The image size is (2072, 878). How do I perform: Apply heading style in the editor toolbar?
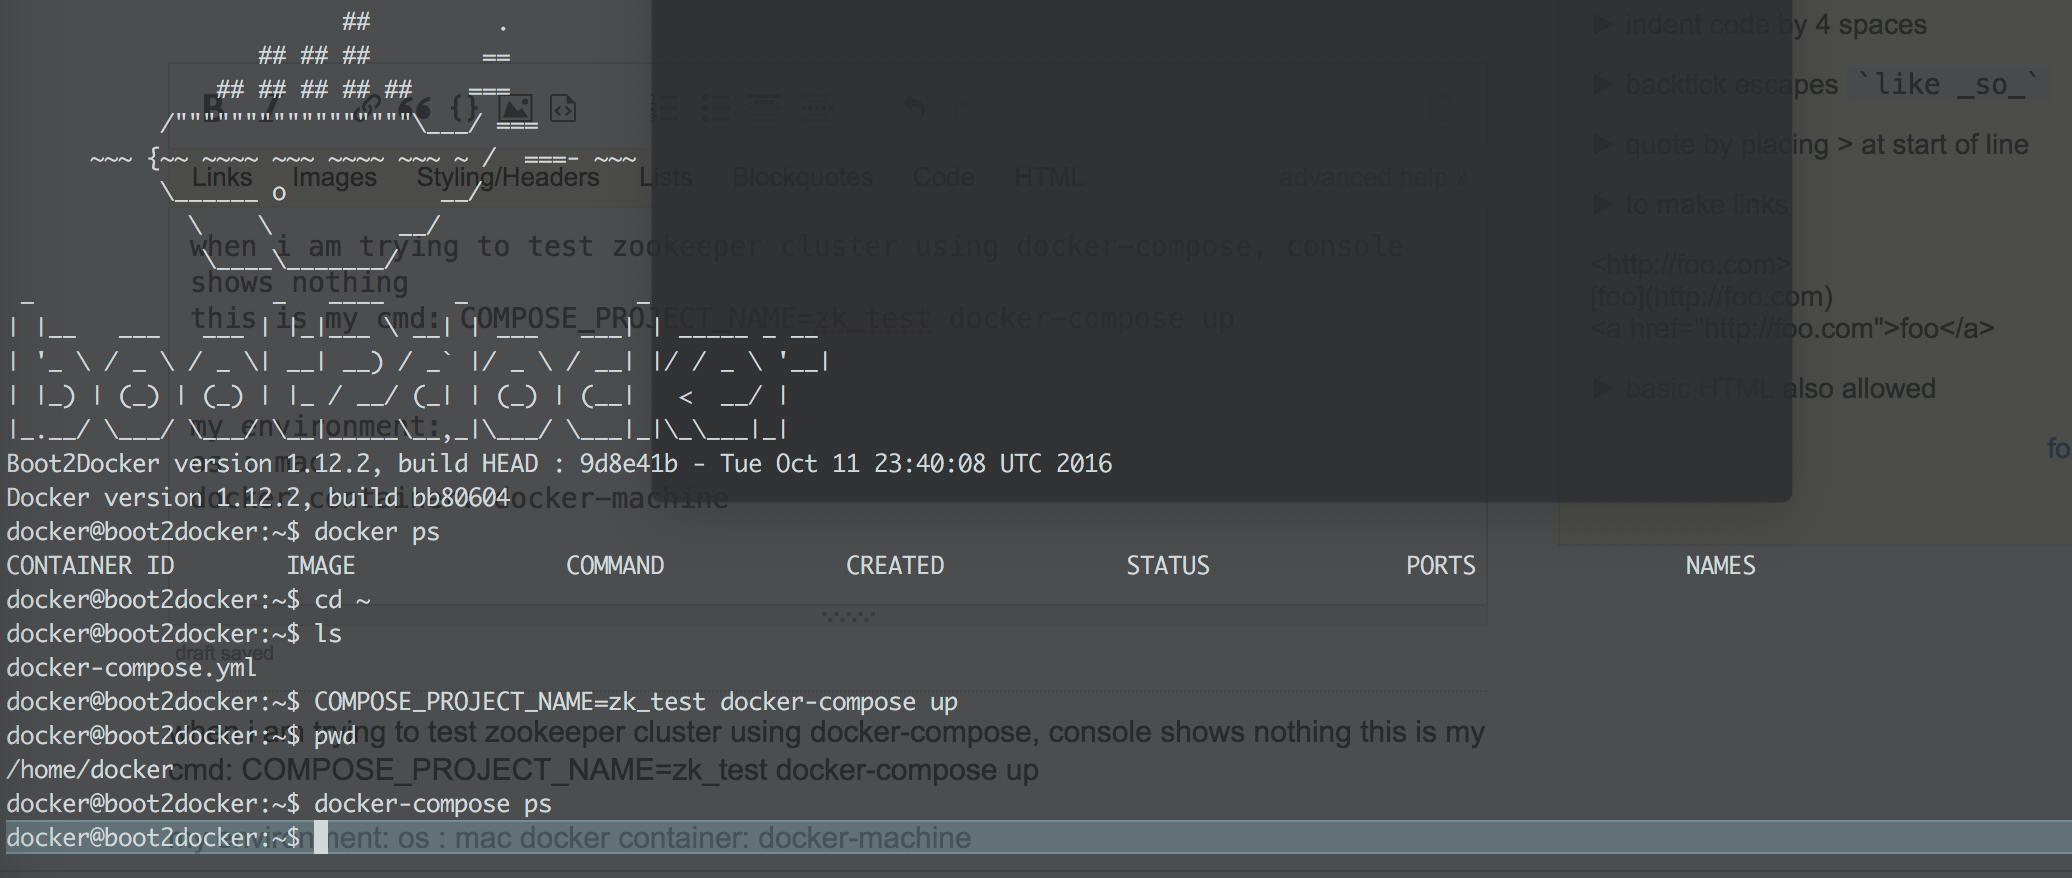tap(765, 106)
